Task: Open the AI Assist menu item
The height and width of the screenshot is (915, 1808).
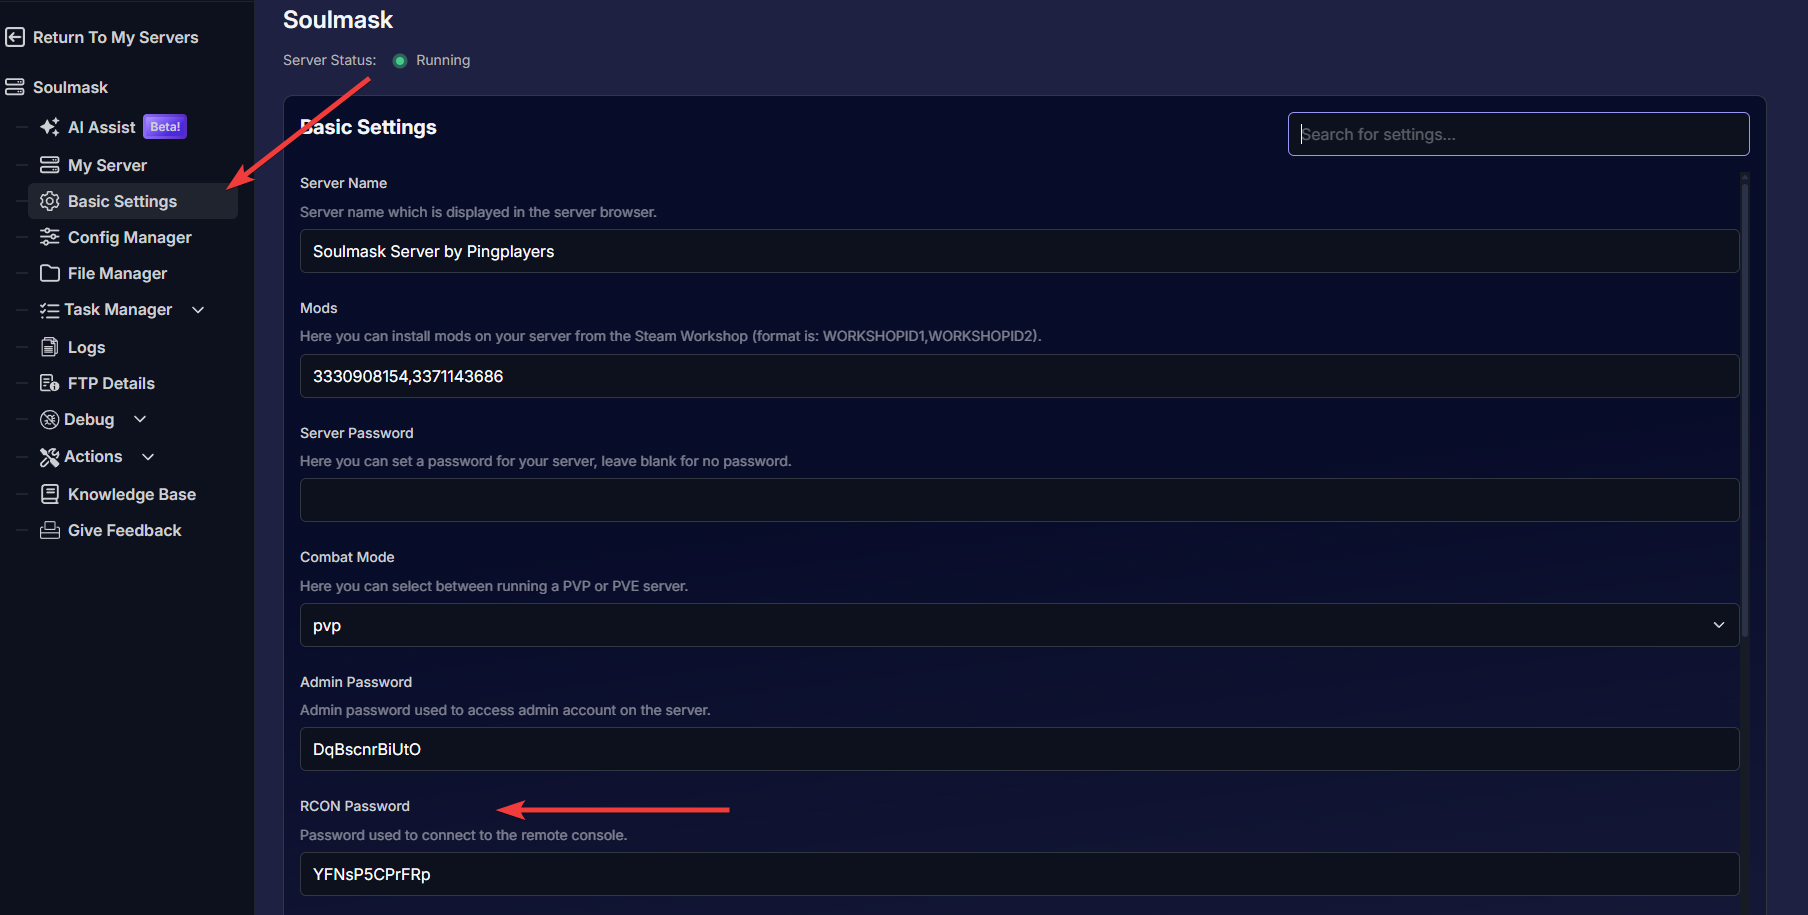Action: tap(101, 127)
